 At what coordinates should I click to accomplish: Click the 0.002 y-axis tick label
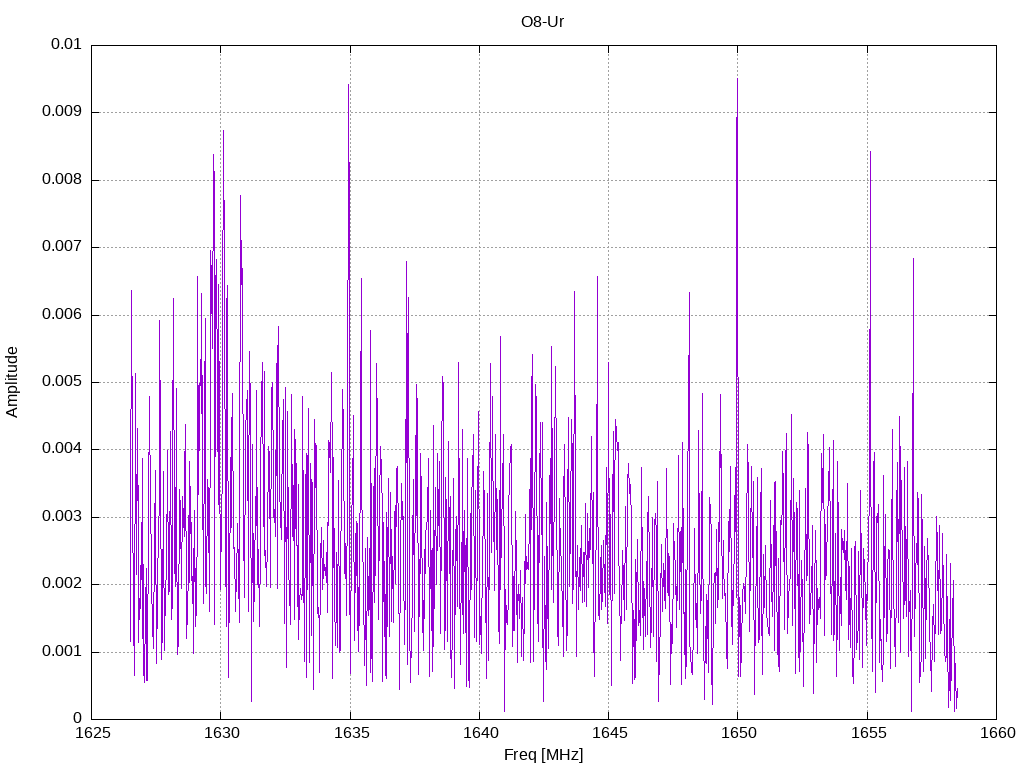pos(62,584)
